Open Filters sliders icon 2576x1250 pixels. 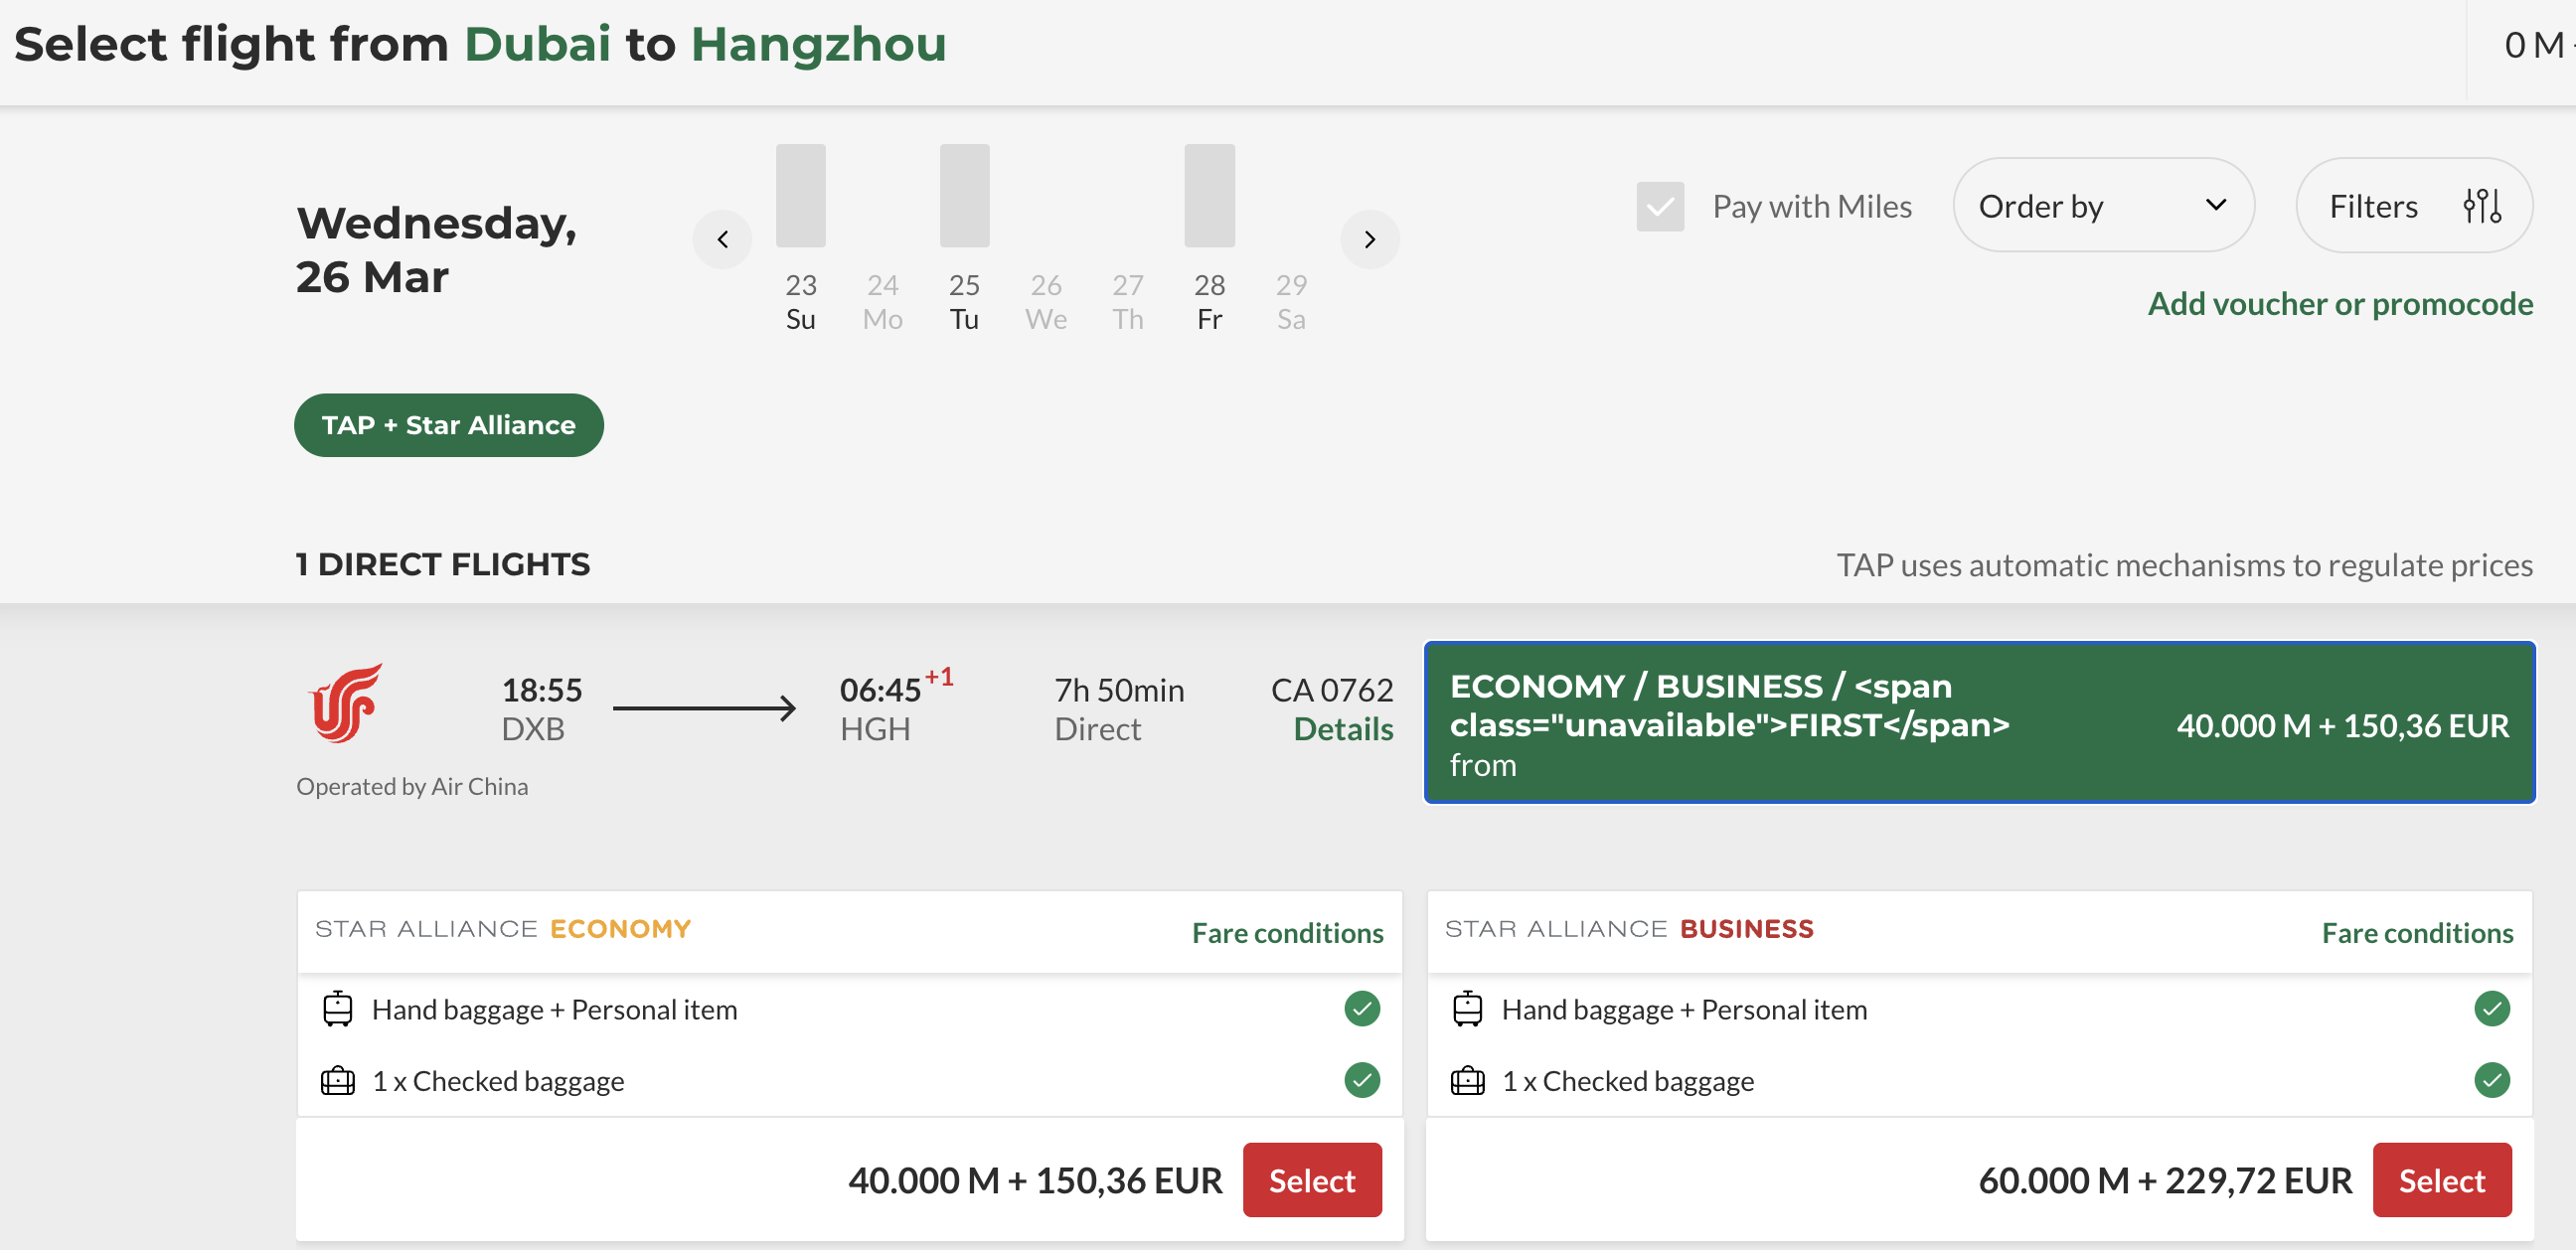(x=2482, y=206)
